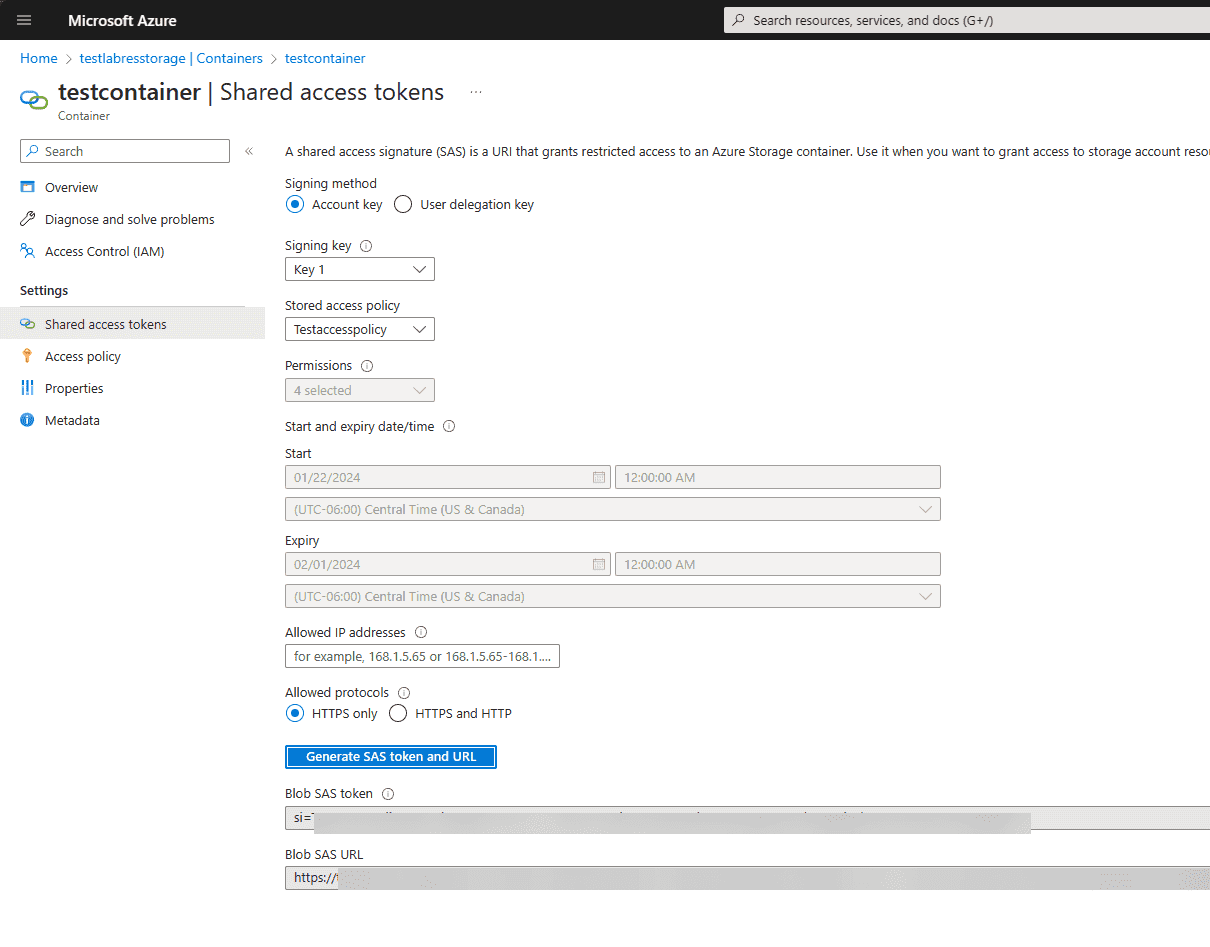Open Overview in the sidebar menu

coord(71,187)
